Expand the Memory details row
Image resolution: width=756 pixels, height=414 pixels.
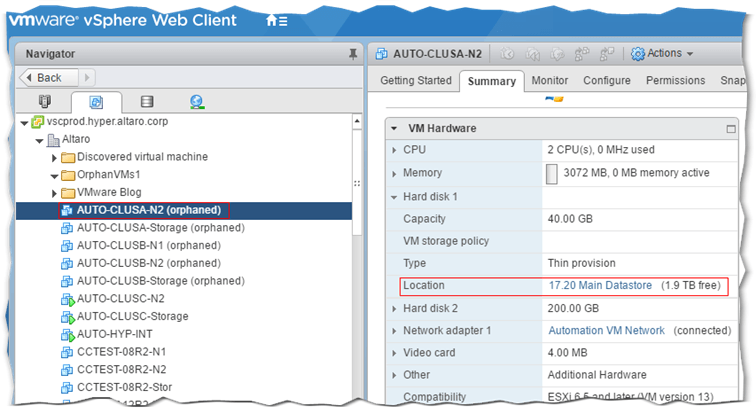[x=394, y=174]
